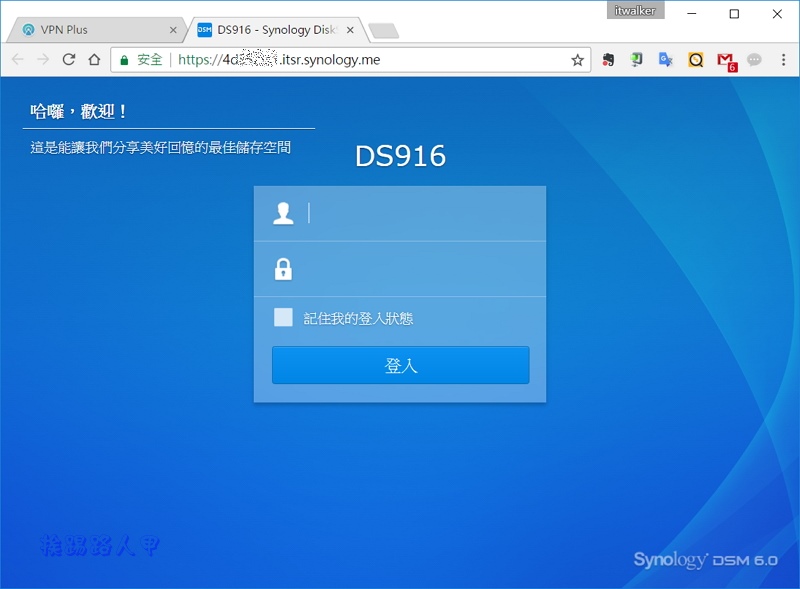Screen dimensions: 800x589
Task: Maximize the browser window
Action: pyautogui.click(x=734, y=14)
